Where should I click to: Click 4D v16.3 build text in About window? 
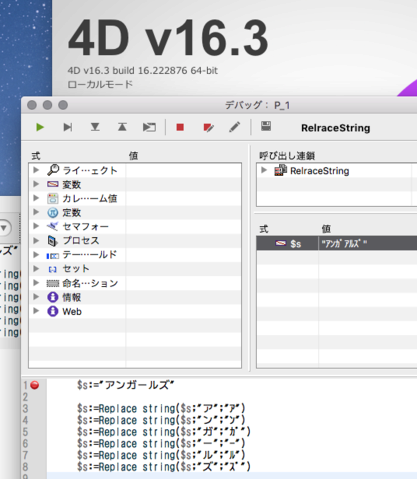(143, 71)
